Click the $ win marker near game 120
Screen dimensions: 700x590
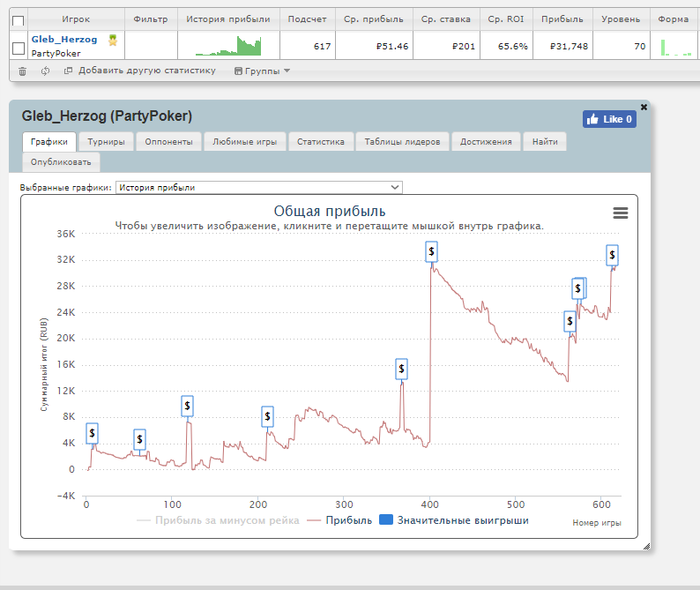pyautogui.click(x=187, y=406)
